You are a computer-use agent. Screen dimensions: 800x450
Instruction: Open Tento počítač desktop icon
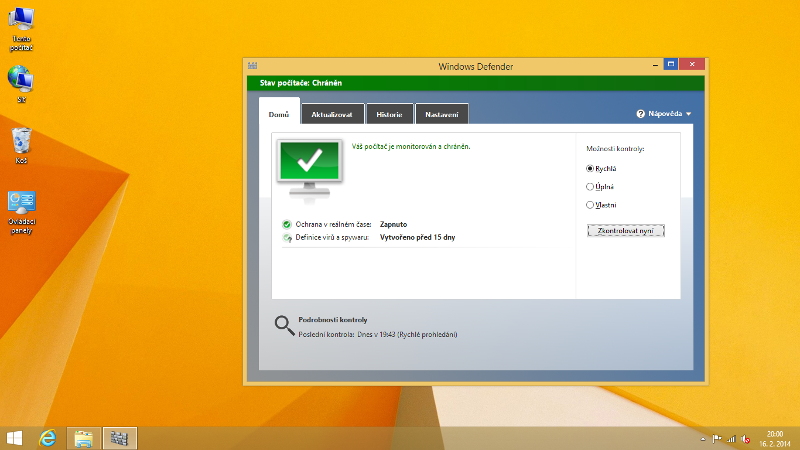click(x=21, y=20)
